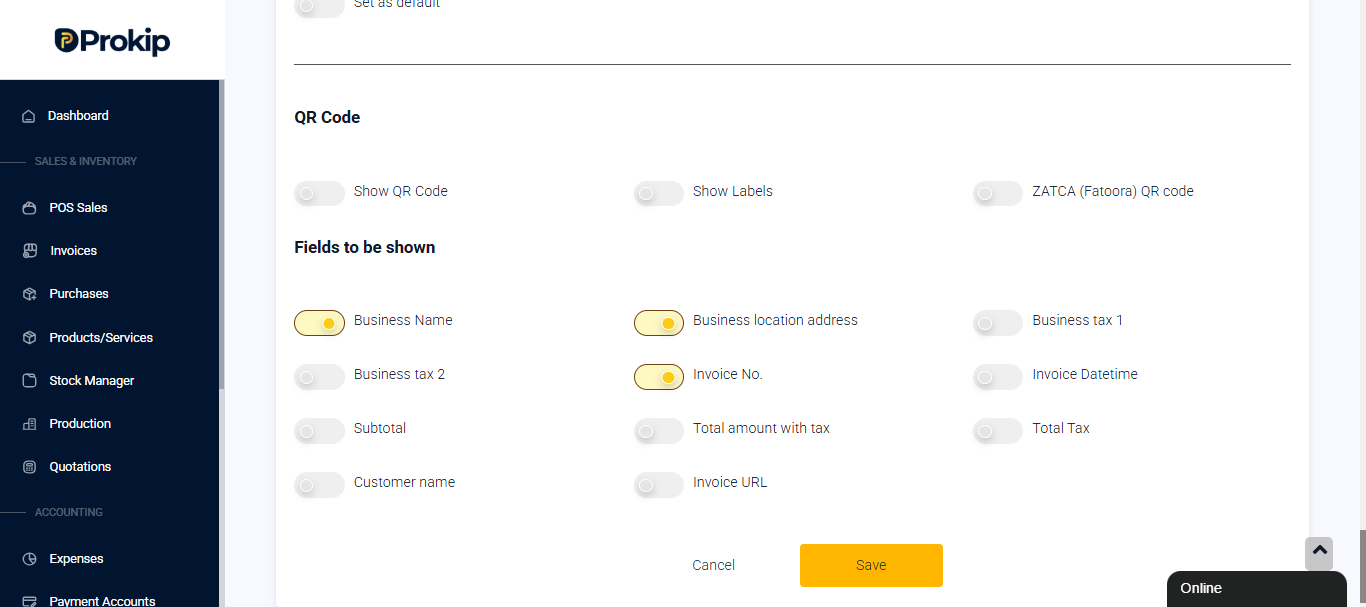Image resolution: width=1366 pixels, height=607 pixels.
Task: Open the Online chat widget
Action: (1257, 589)
